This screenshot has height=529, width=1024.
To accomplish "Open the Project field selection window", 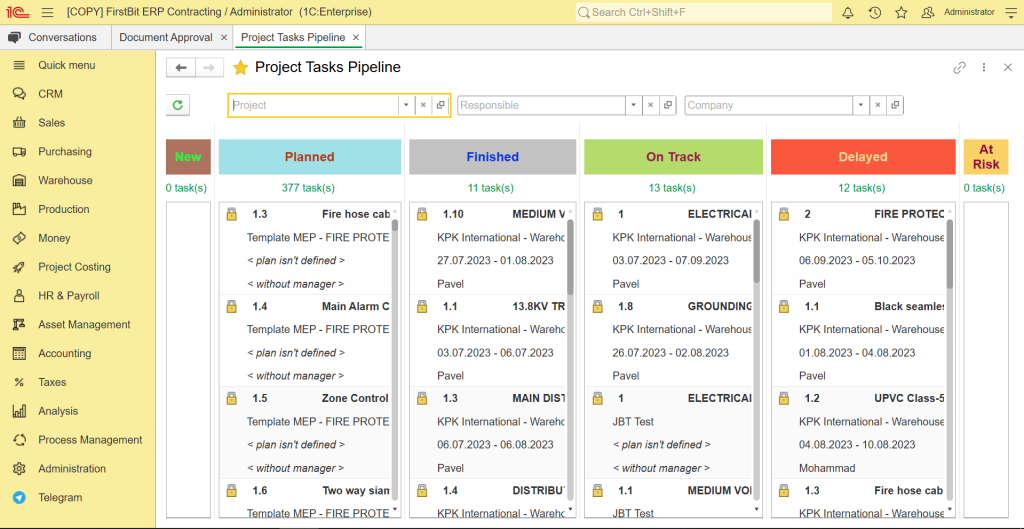I will pos(440,105).
